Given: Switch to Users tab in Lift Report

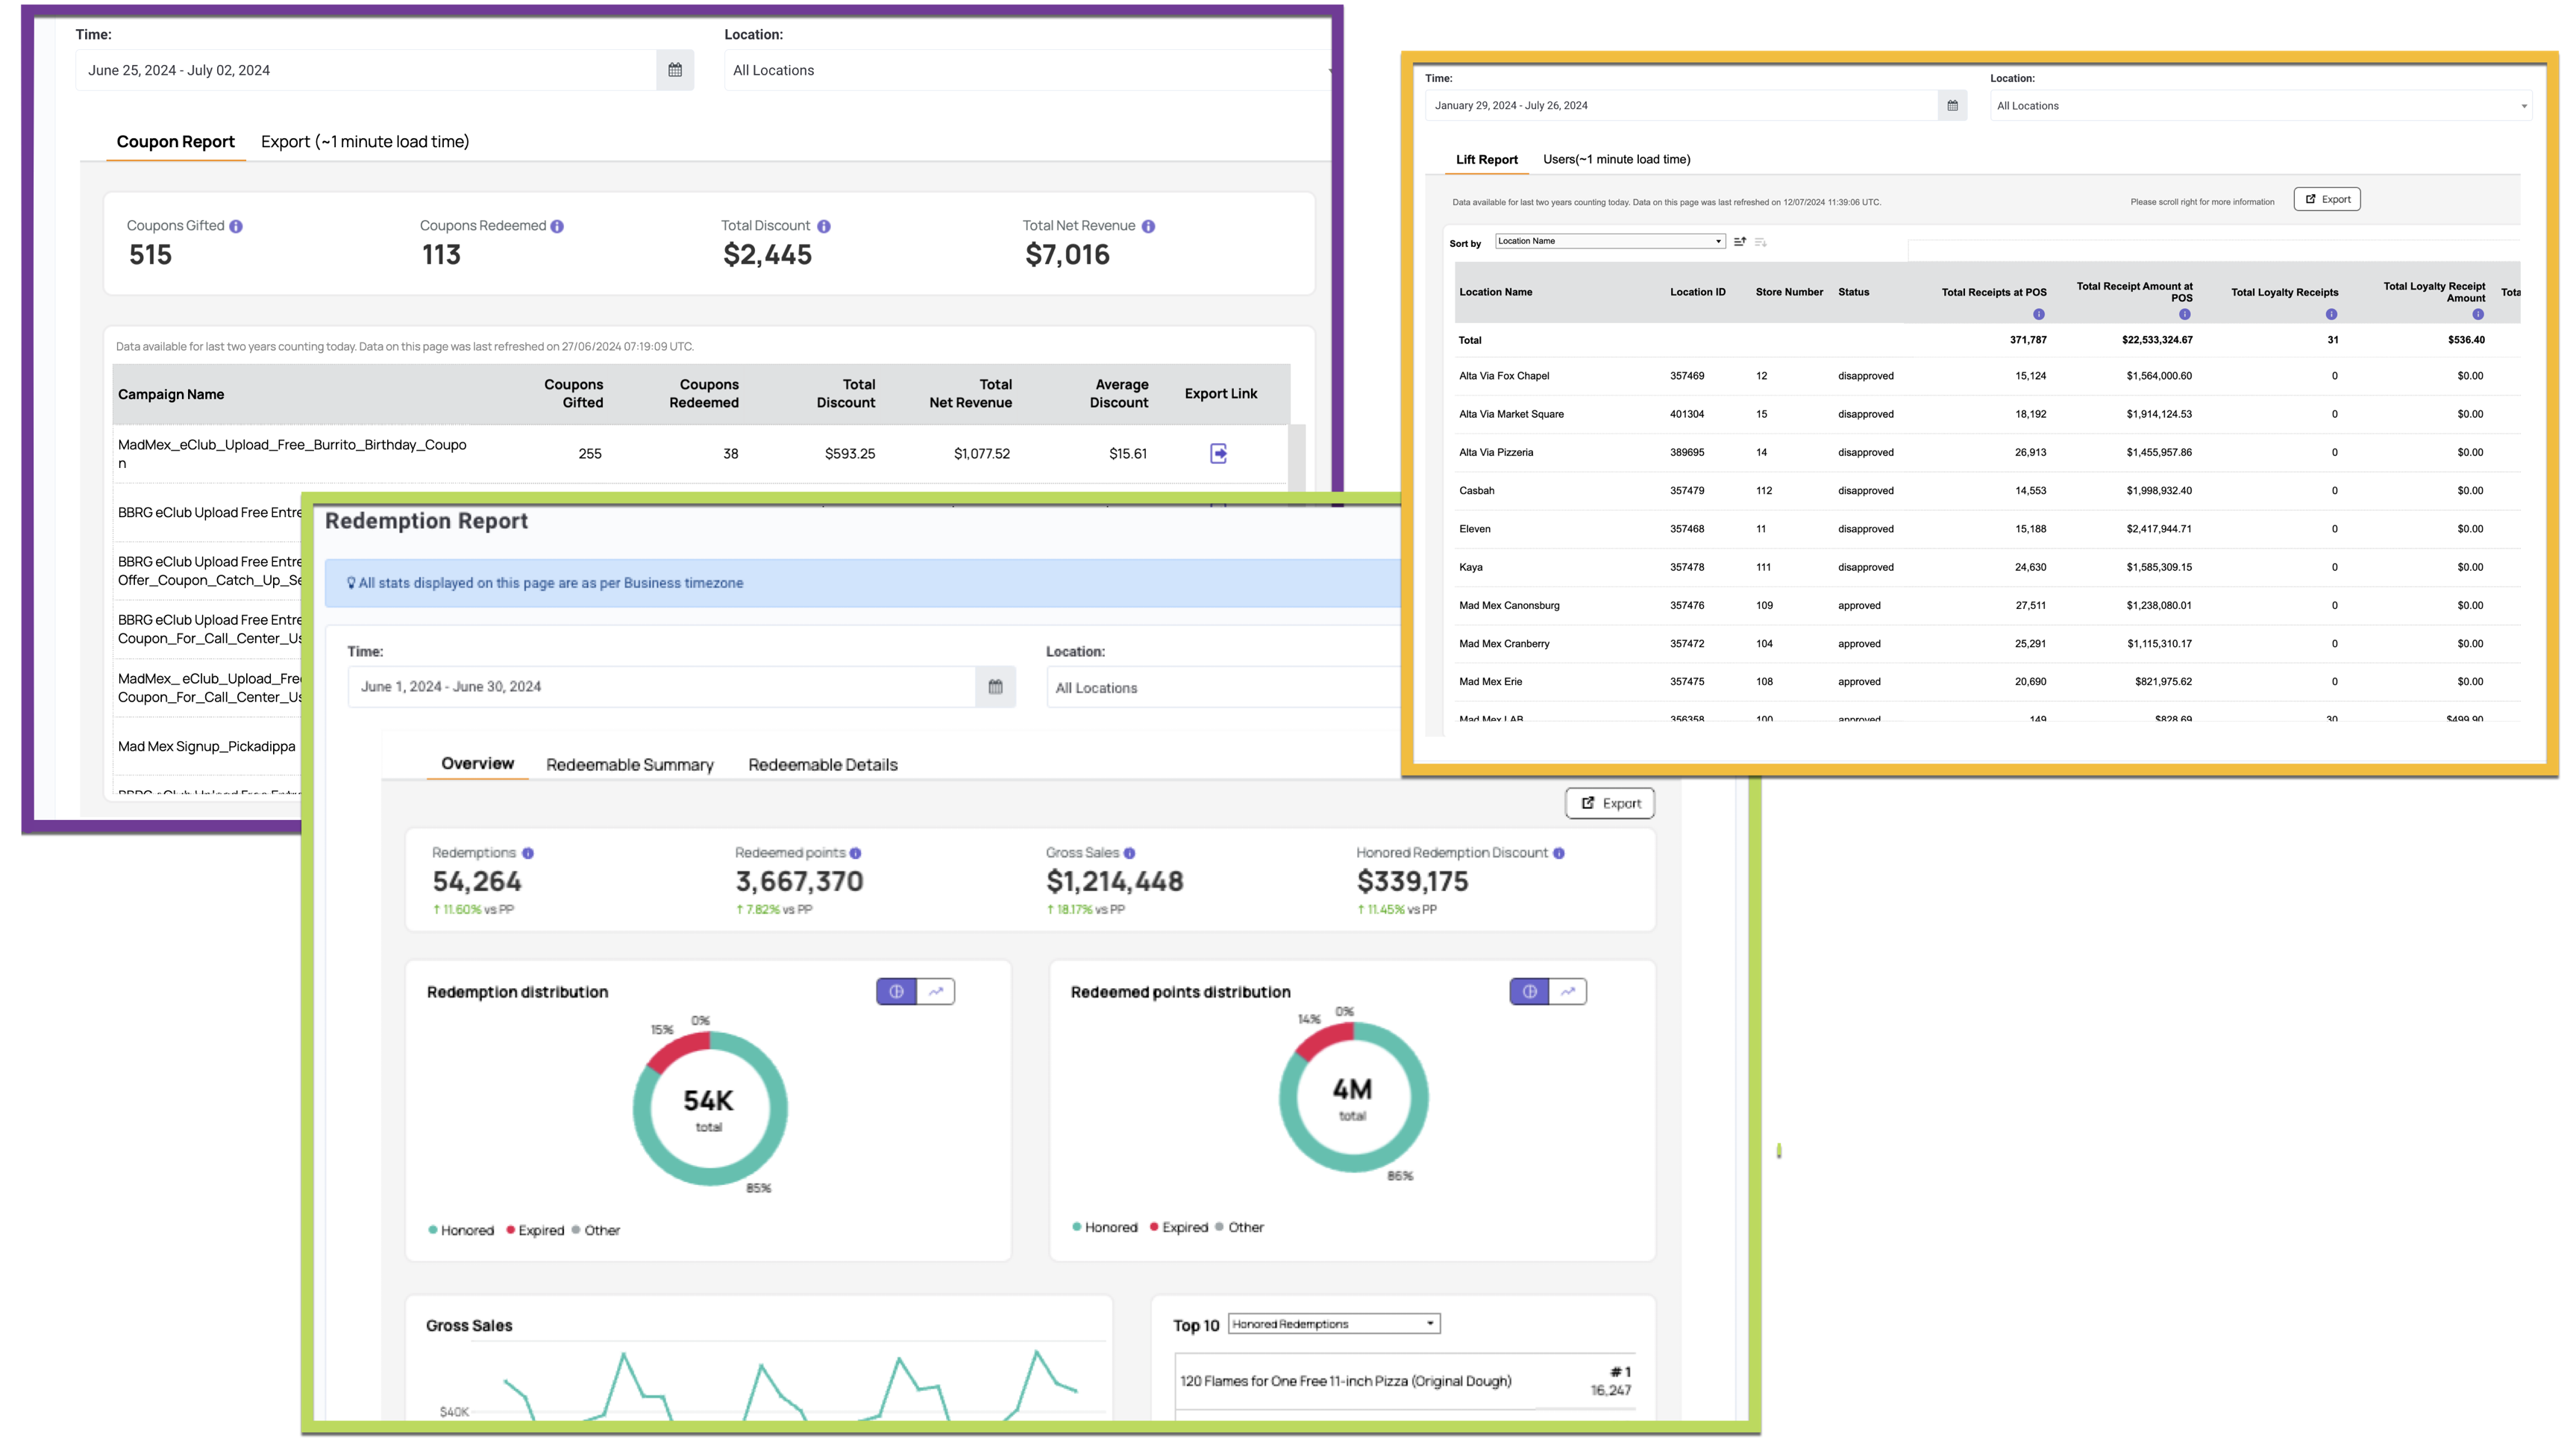Looking at the screenshot, I should (x=1616, y=160).
